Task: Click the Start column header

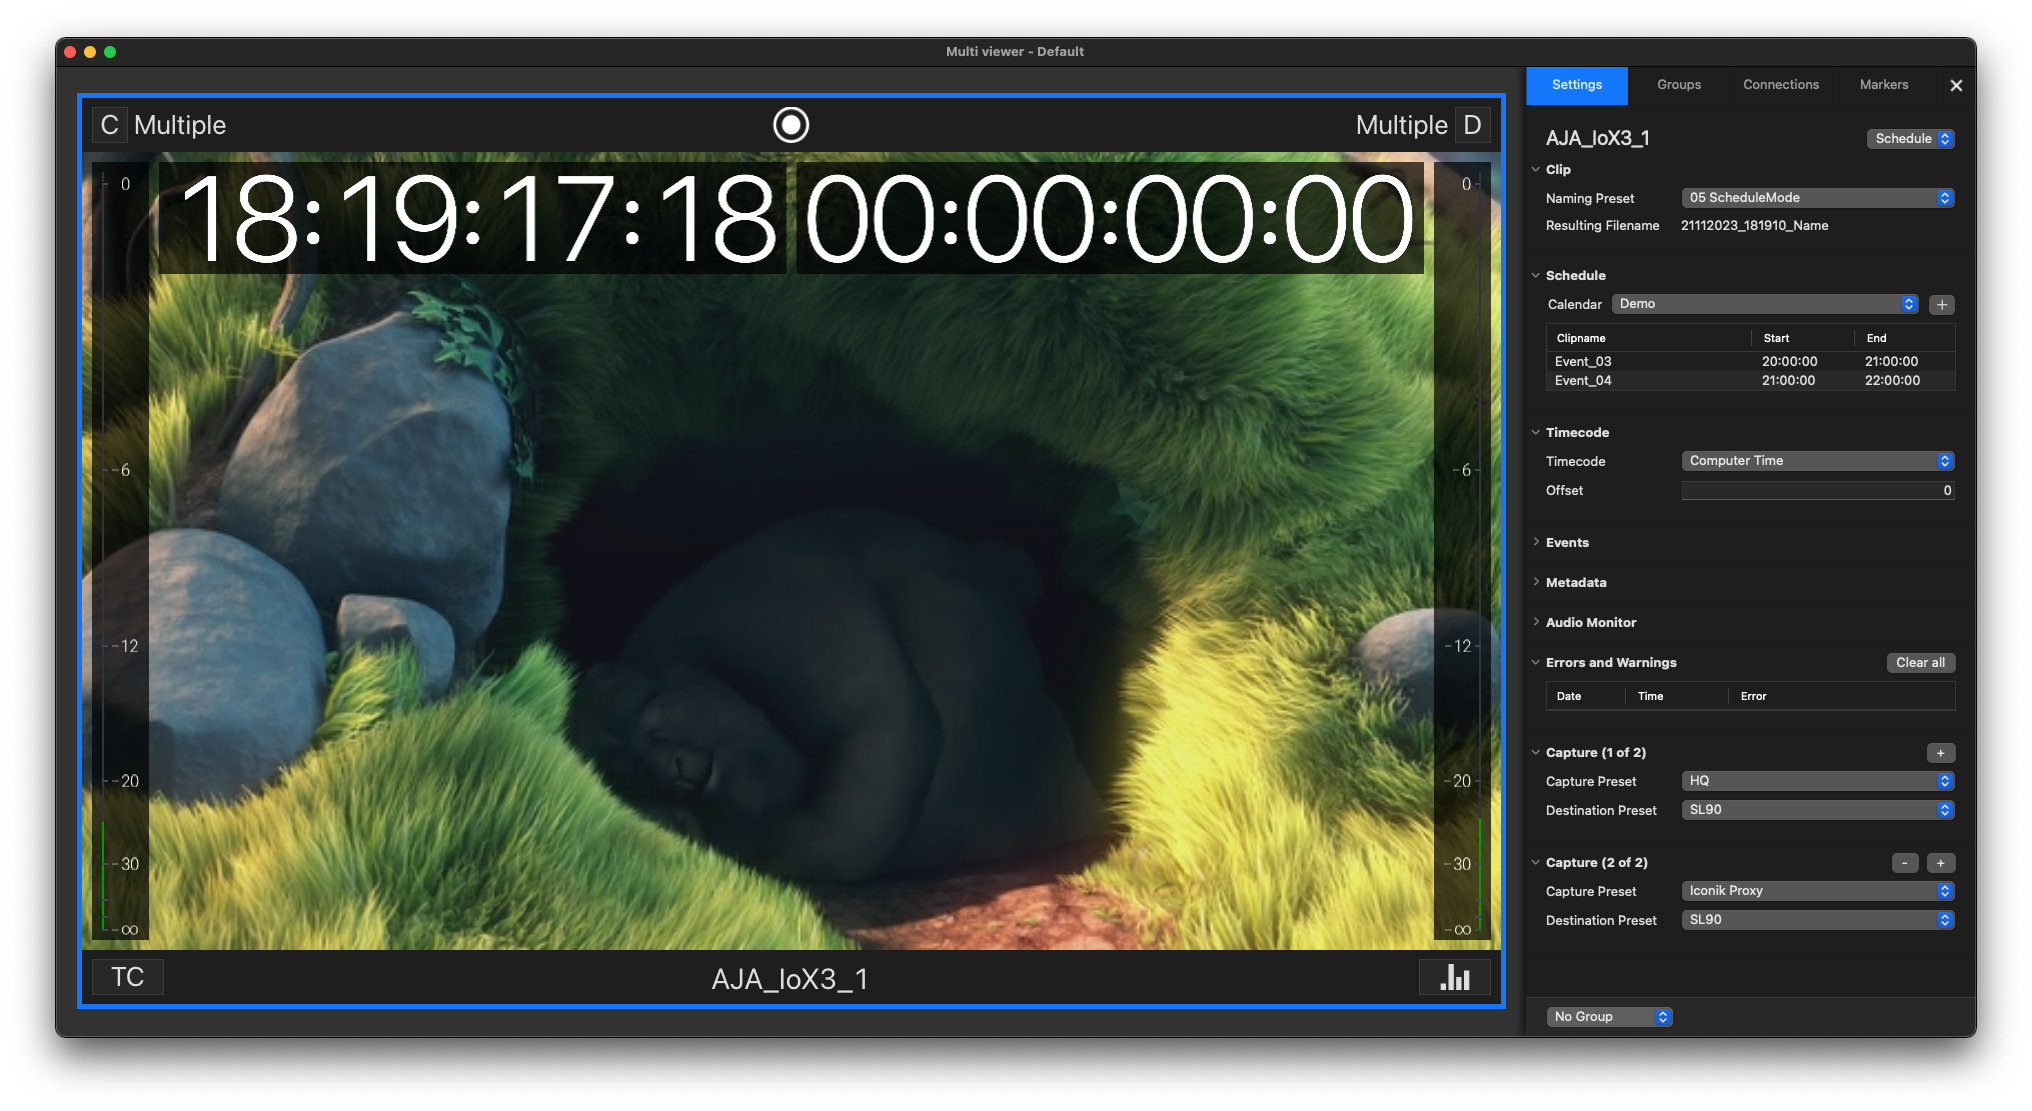Action: tap(1803, 338)
